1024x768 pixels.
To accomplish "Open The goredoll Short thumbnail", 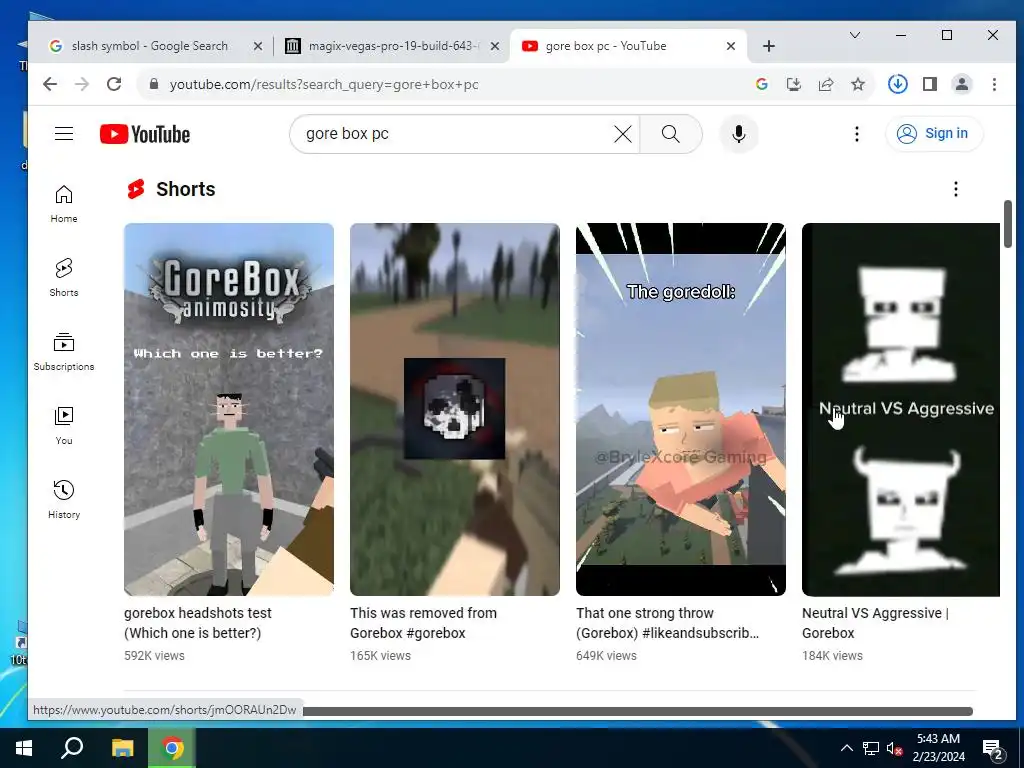I will [680, 409].
